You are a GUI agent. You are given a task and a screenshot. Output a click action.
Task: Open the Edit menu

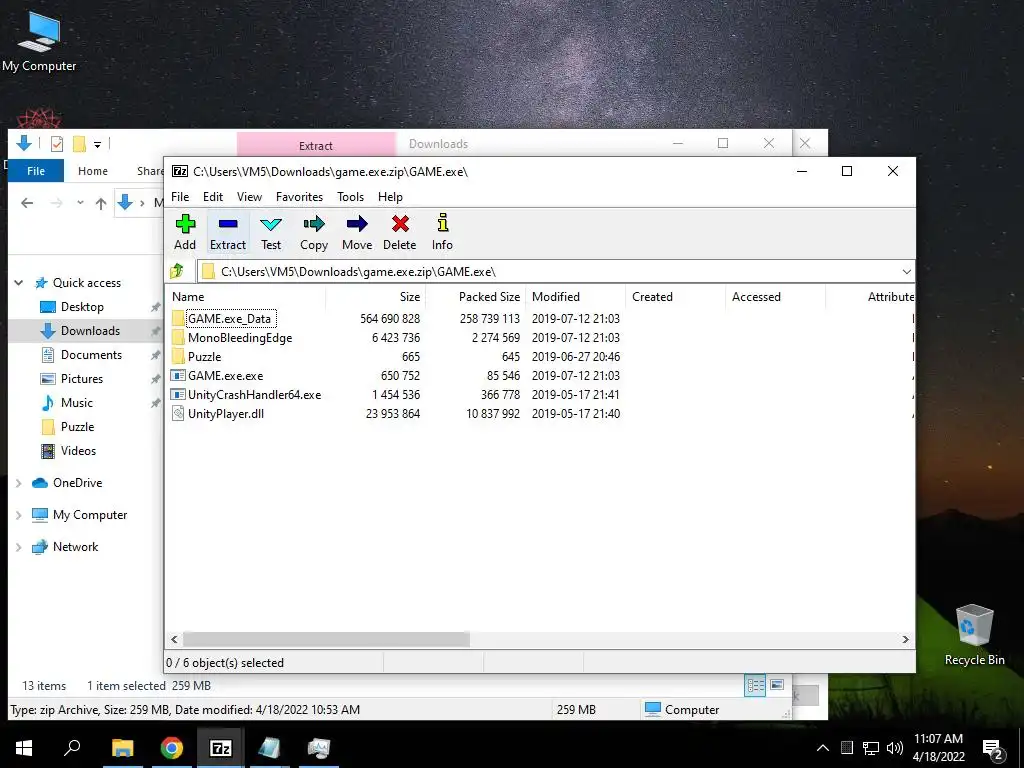[213, 197]
